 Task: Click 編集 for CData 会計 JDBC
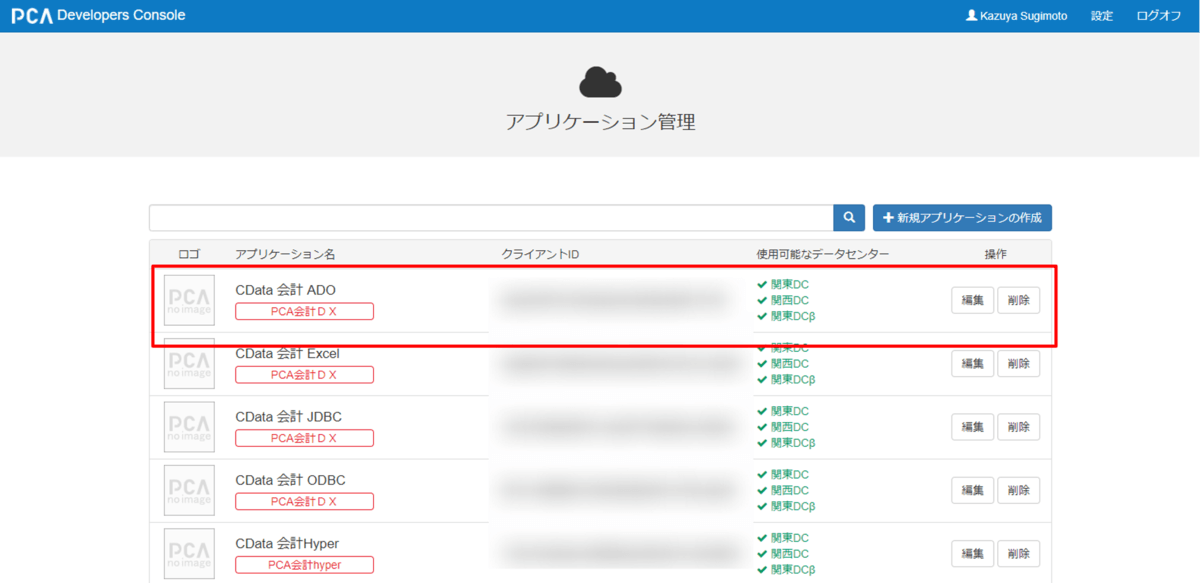(x=972, y=427)
